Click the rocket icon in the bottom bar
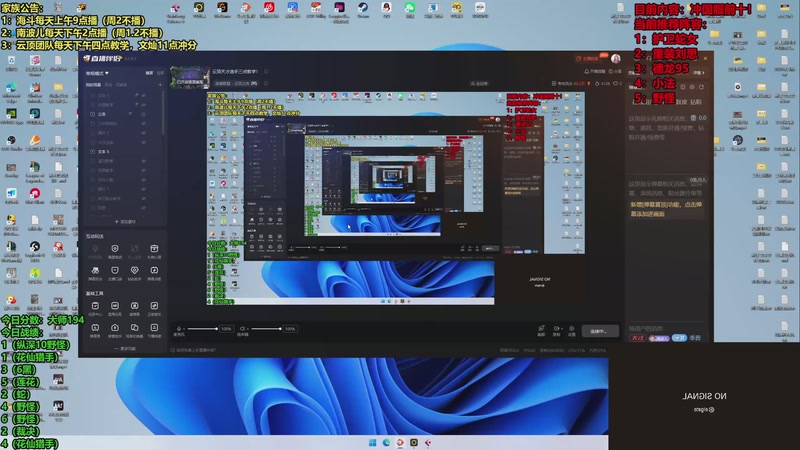 click(541, 329)
